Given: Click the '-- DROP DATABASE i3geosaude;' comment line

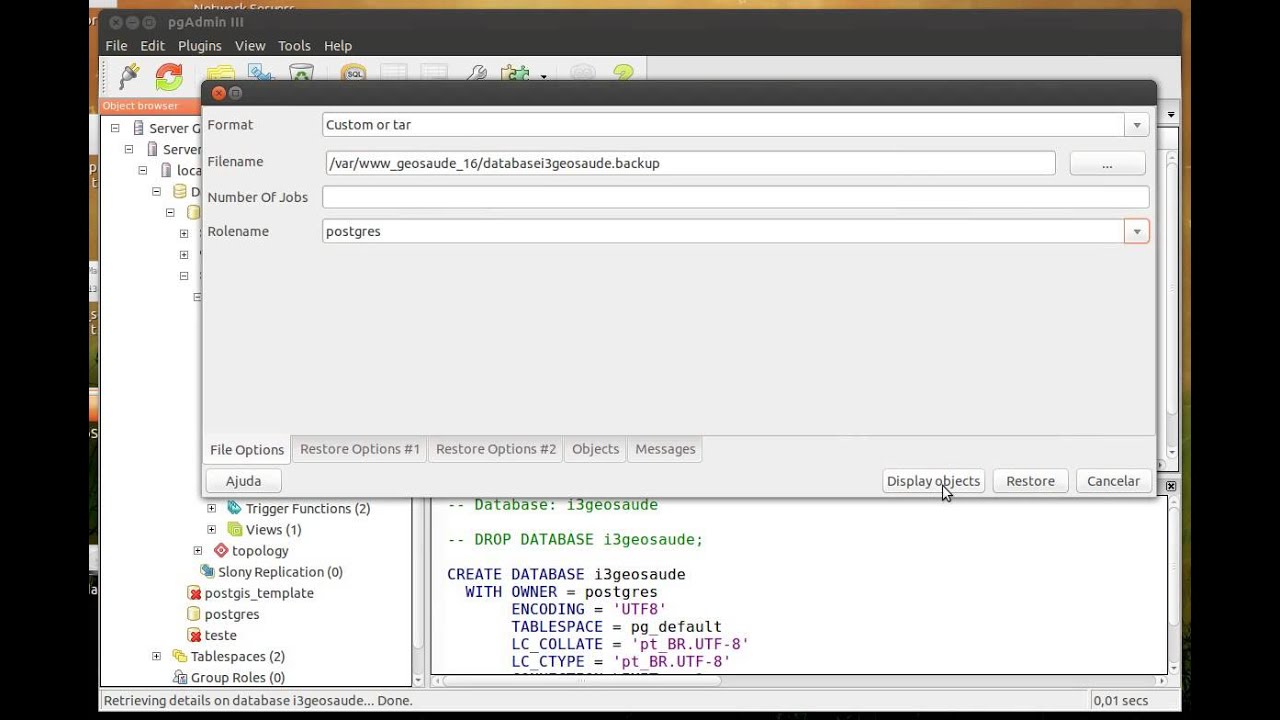Looking at the screenshot, I should click(575, 539).
